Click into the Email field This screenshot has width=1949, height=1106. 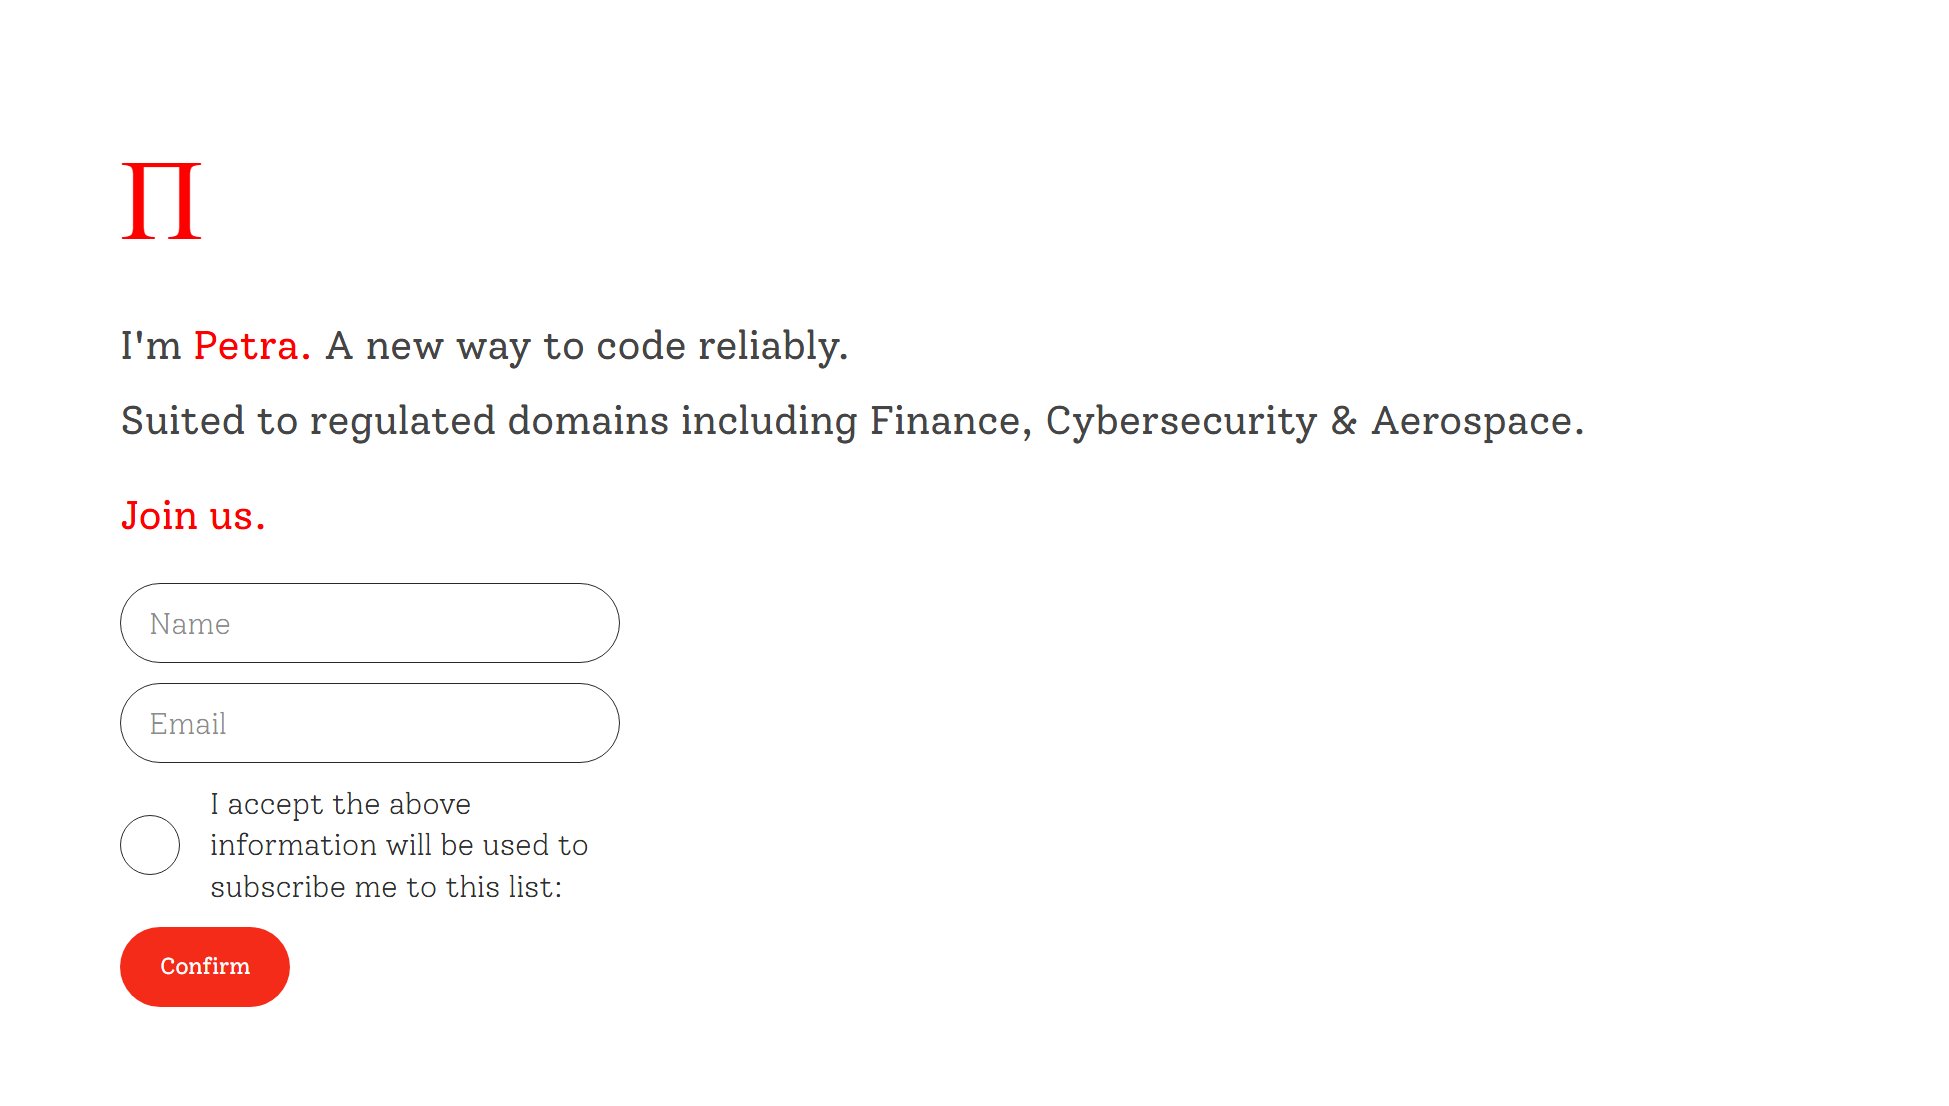coord(369,723)
